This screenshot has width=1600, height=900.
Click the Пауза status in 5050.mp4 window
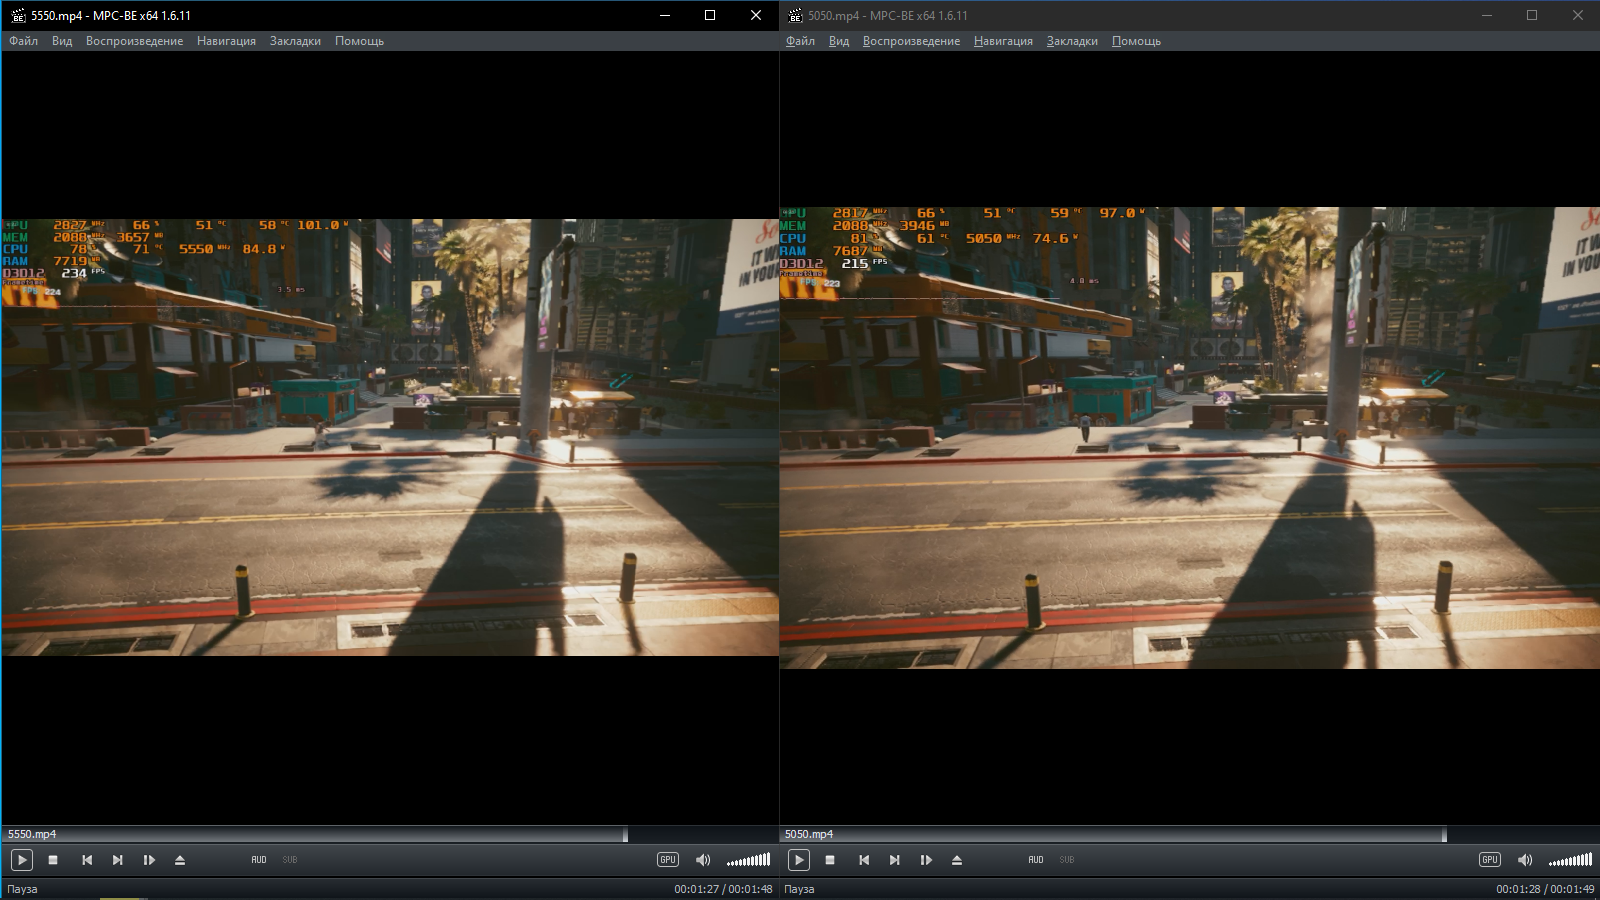[799, 889]
